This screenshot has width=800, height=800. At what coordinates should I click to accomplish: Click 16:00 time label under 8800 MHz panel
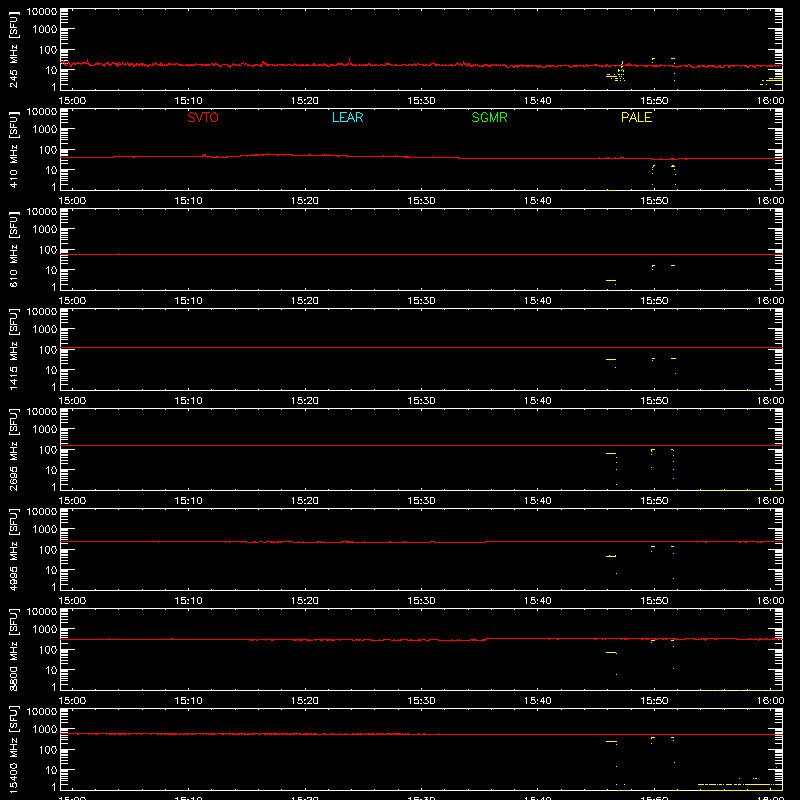(770, 701)
